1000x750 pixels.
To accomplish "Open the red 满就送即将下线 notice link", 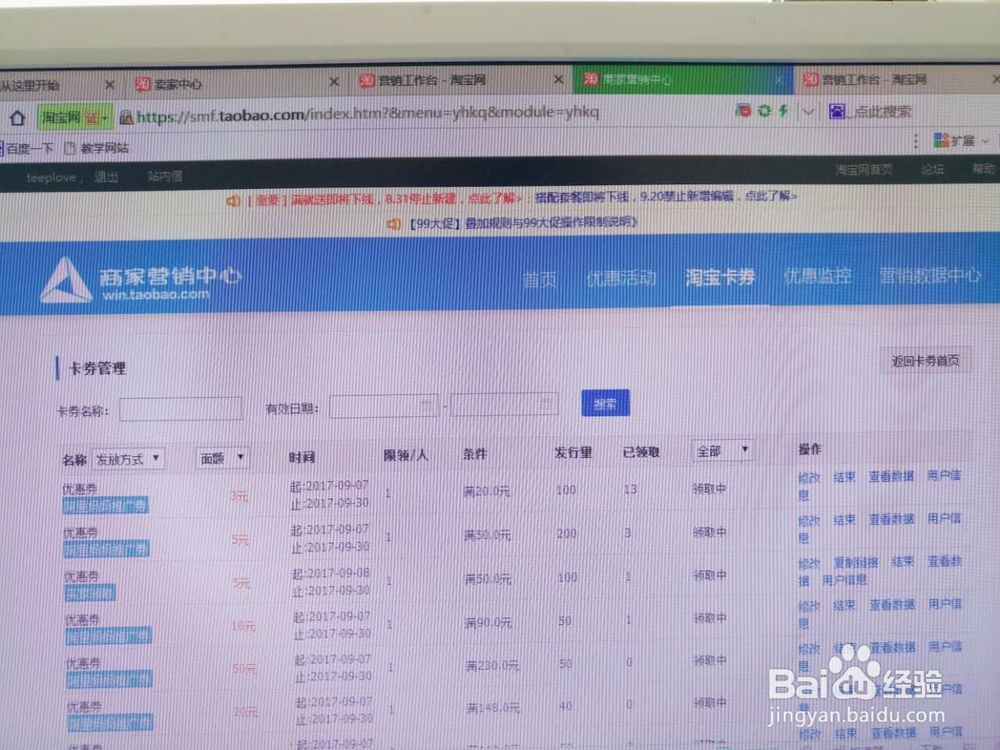I will tap(385, 199).
